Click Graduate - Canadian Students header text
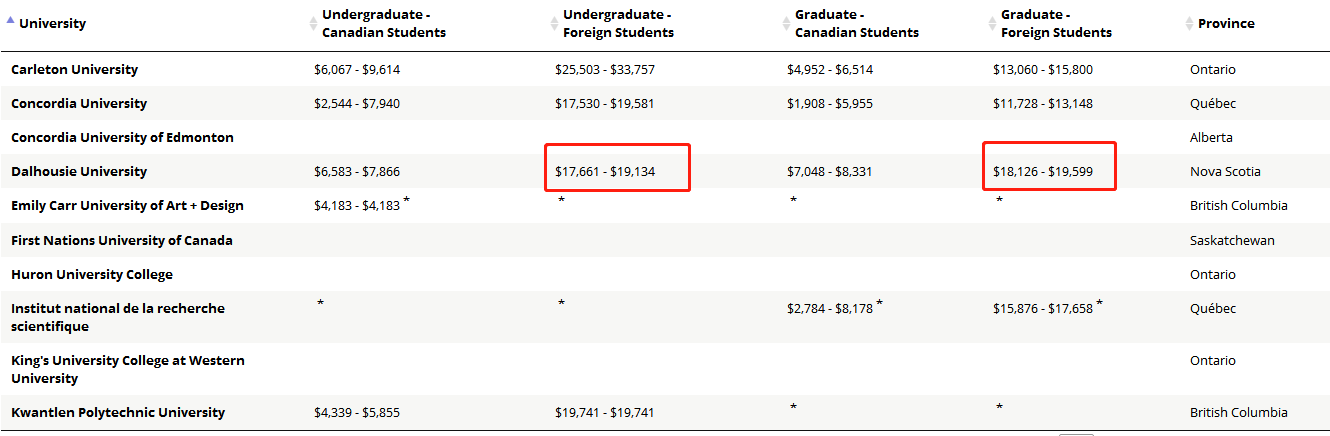Image resolution: width=1330 pixels, height=436 pixels. click(857, 23)
